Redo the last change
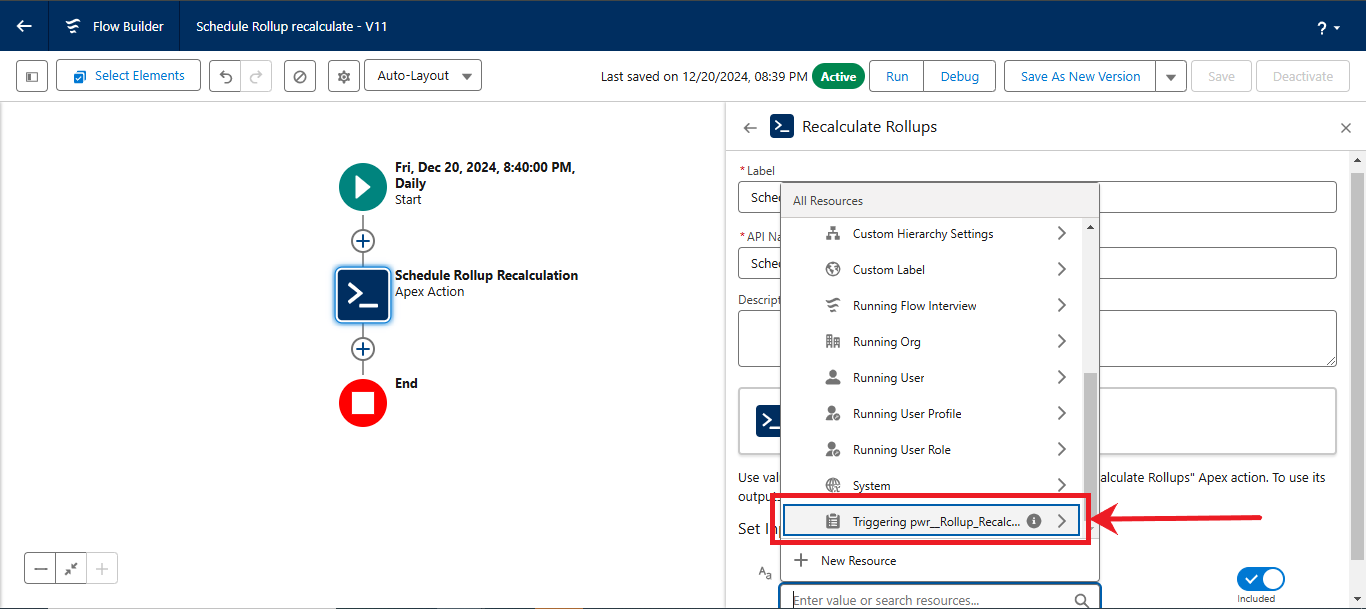 256,76
